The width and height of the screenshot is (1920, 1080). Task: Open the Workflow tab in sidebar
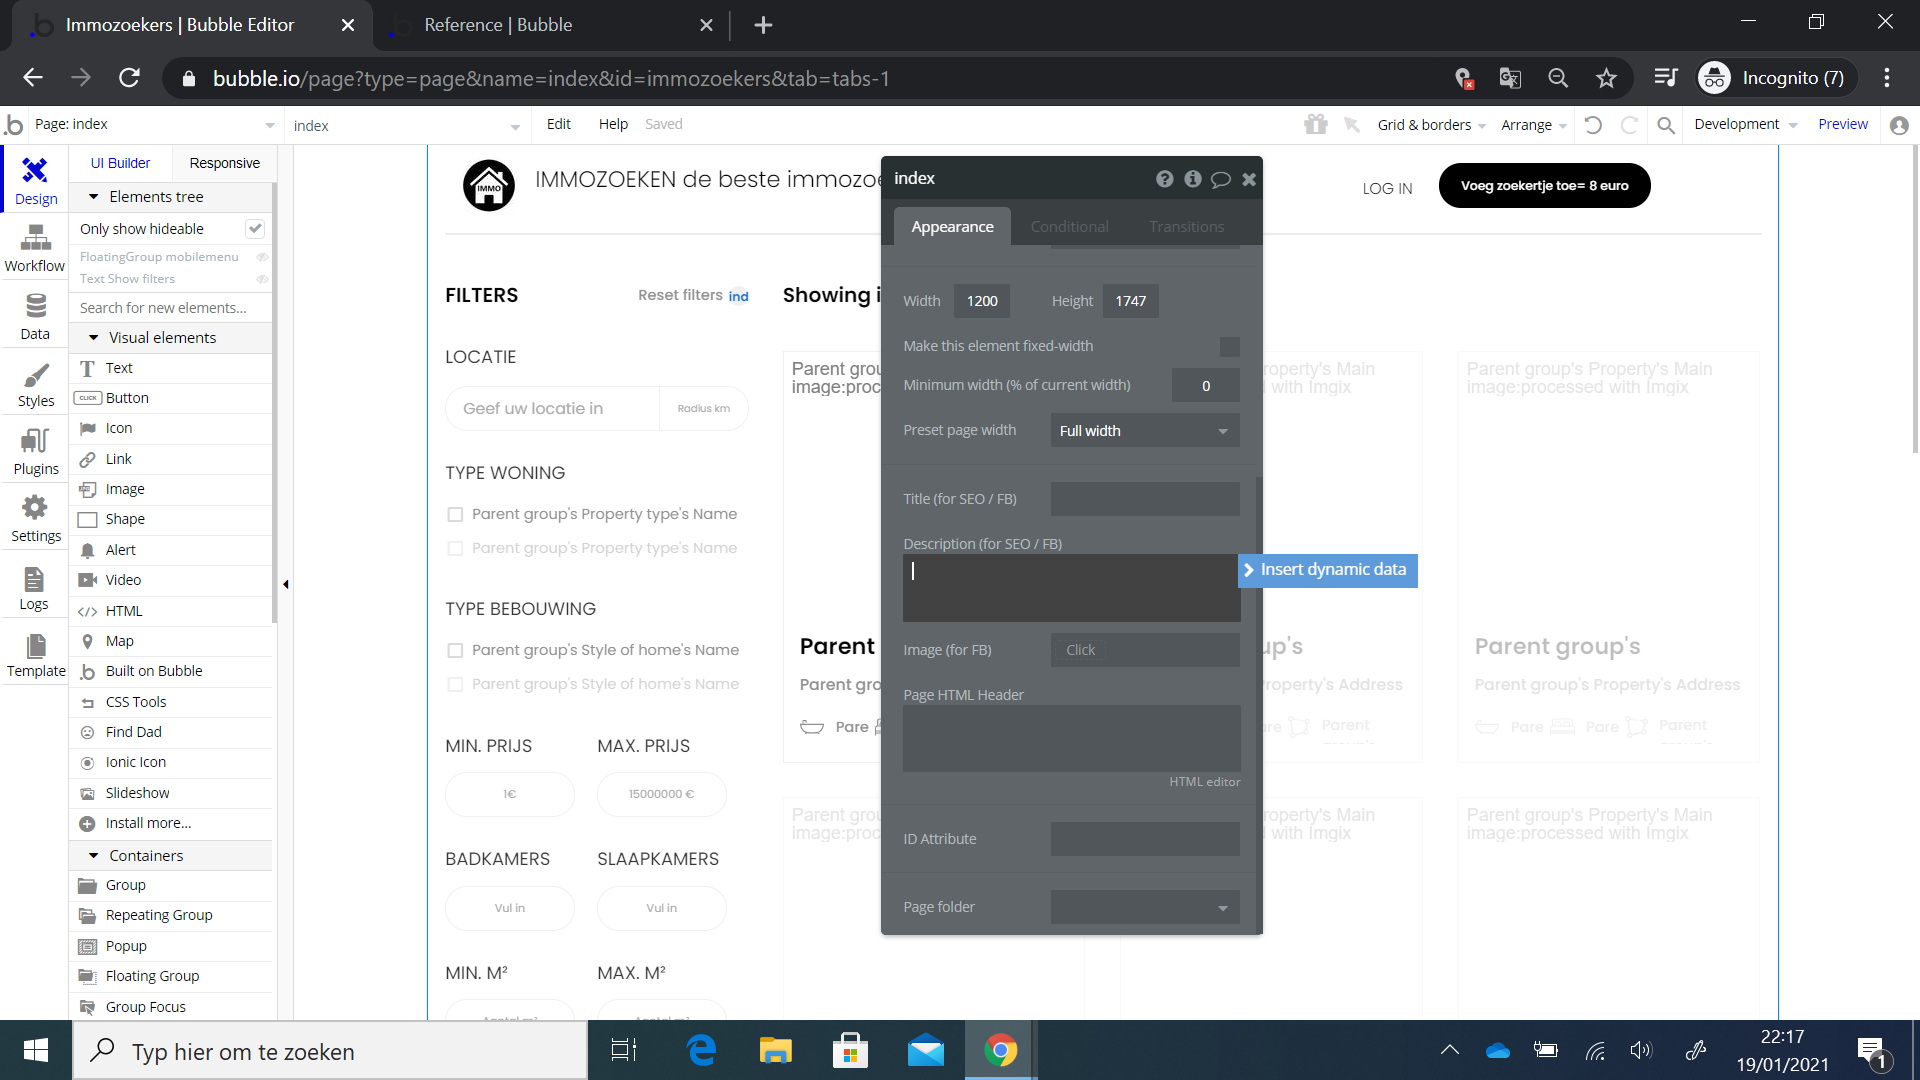tap(35, 247)
